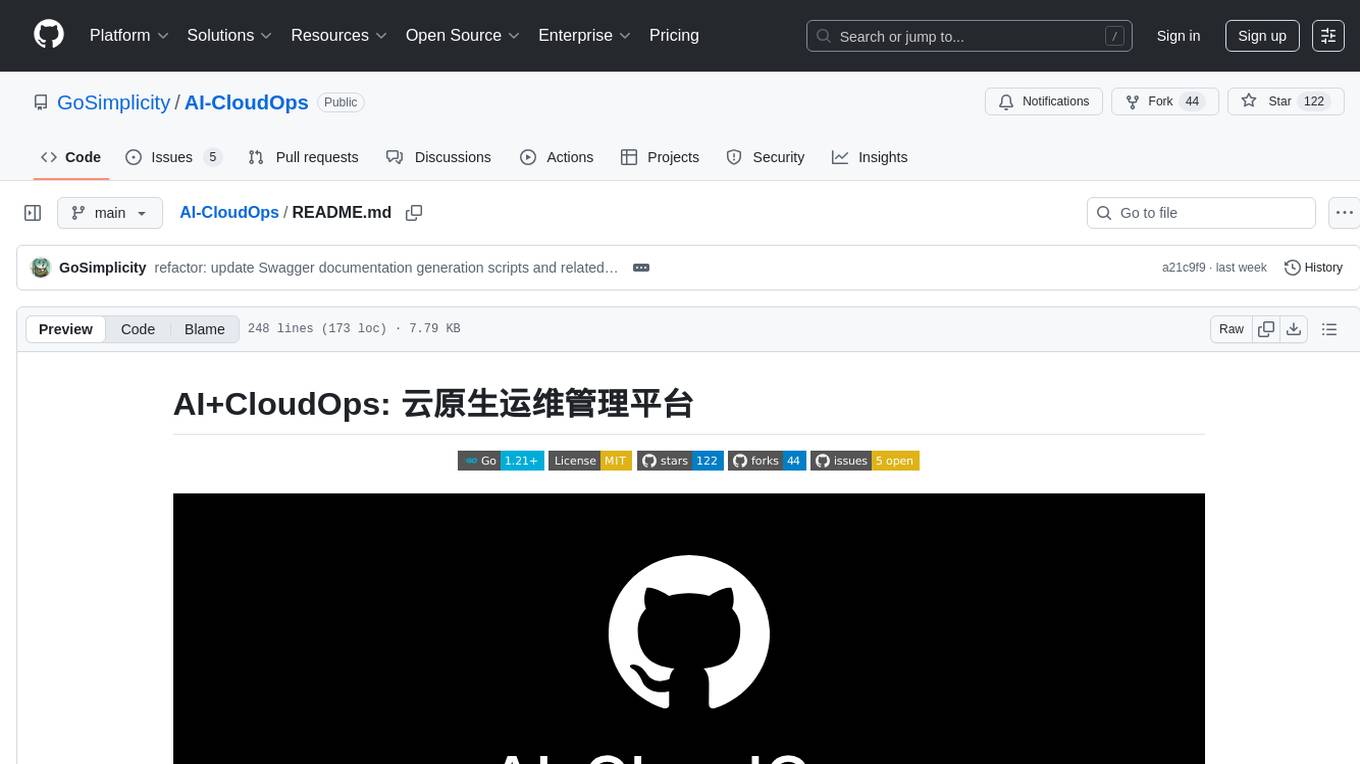Click the AI-CloudOps banner image

tap(689, 628)
